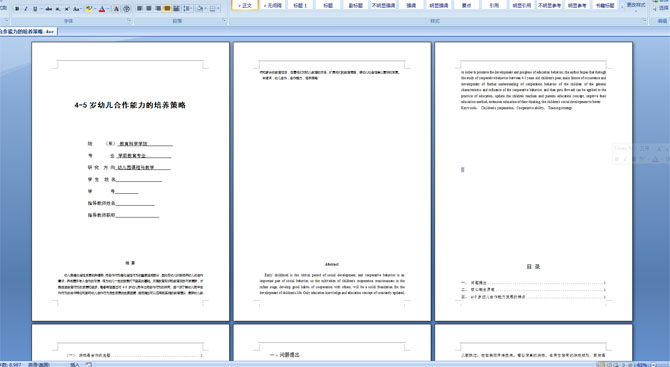
Task: Apply the 标题 1 style
Action: tap(300, 5)
